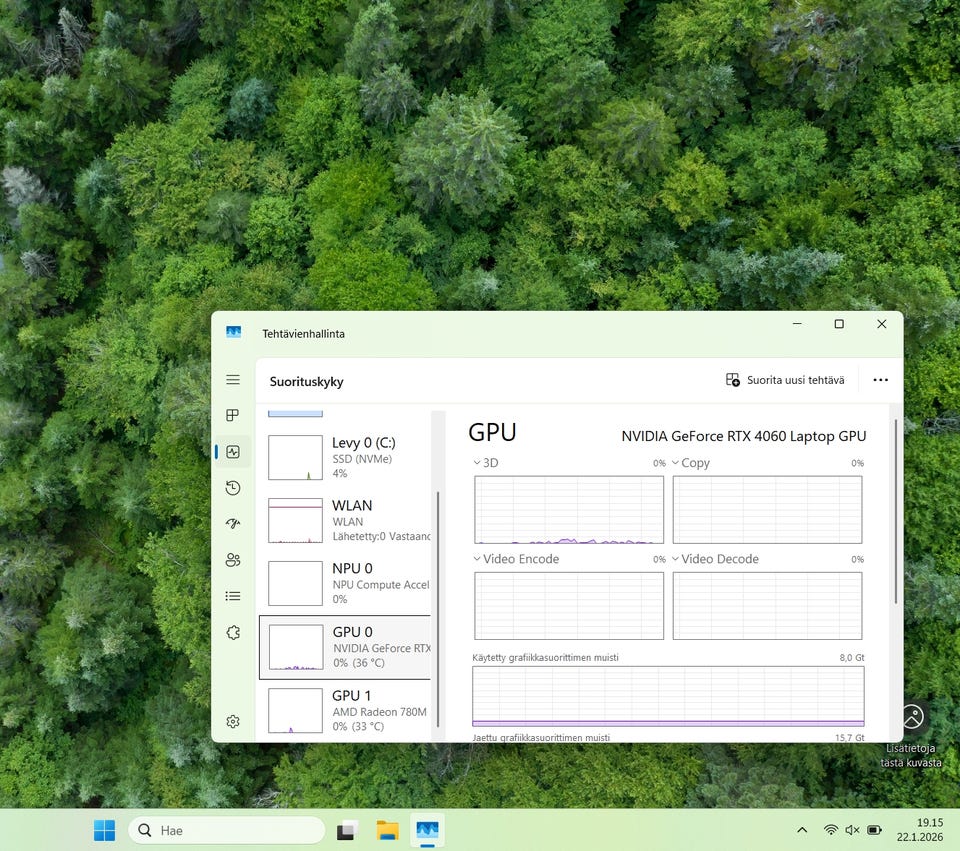Select GPU 1 AMD Radeon 780M
The width and height of the screenshot is (960, 851).
[345, 710]
